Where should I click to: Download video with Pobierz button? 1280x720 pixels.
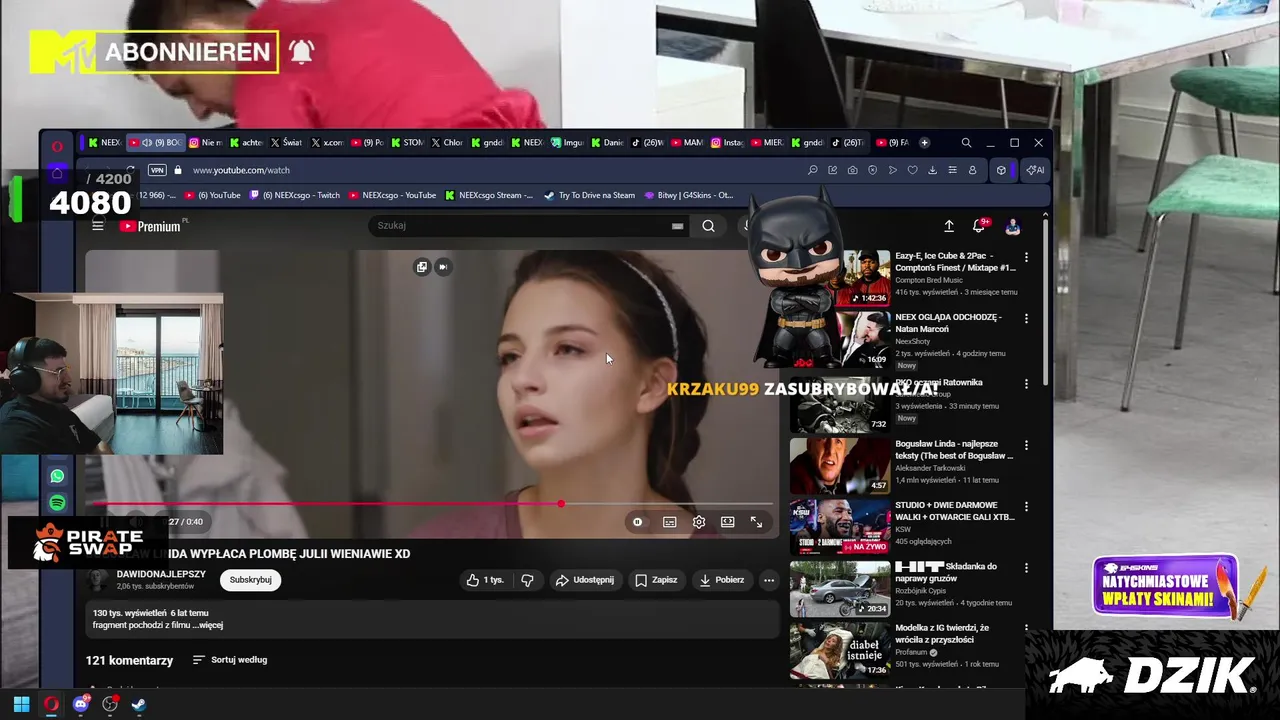tap(721, 580)
